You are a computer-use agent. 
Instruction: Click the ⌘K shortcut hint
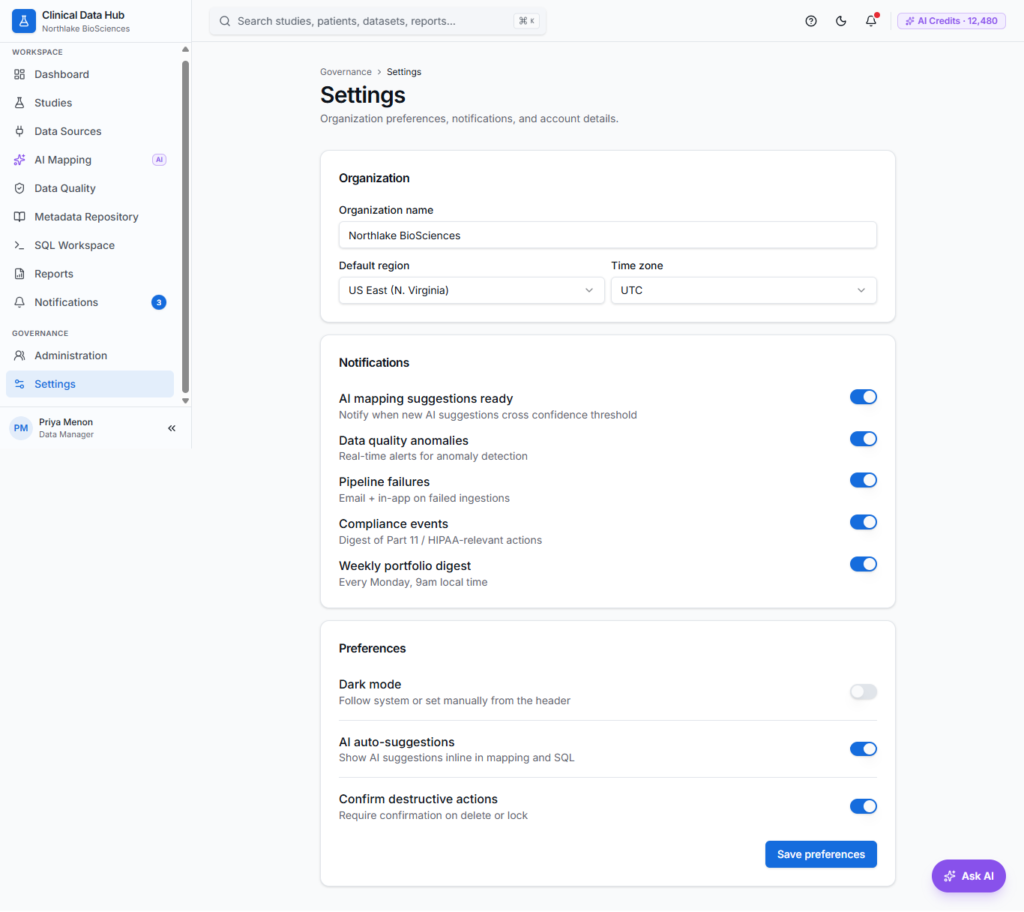click(526, 21)
